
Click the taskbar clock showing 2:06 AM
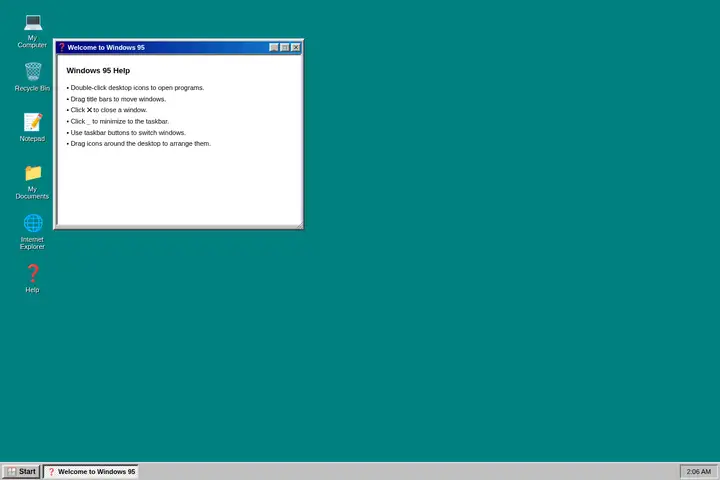click(698, 471)
